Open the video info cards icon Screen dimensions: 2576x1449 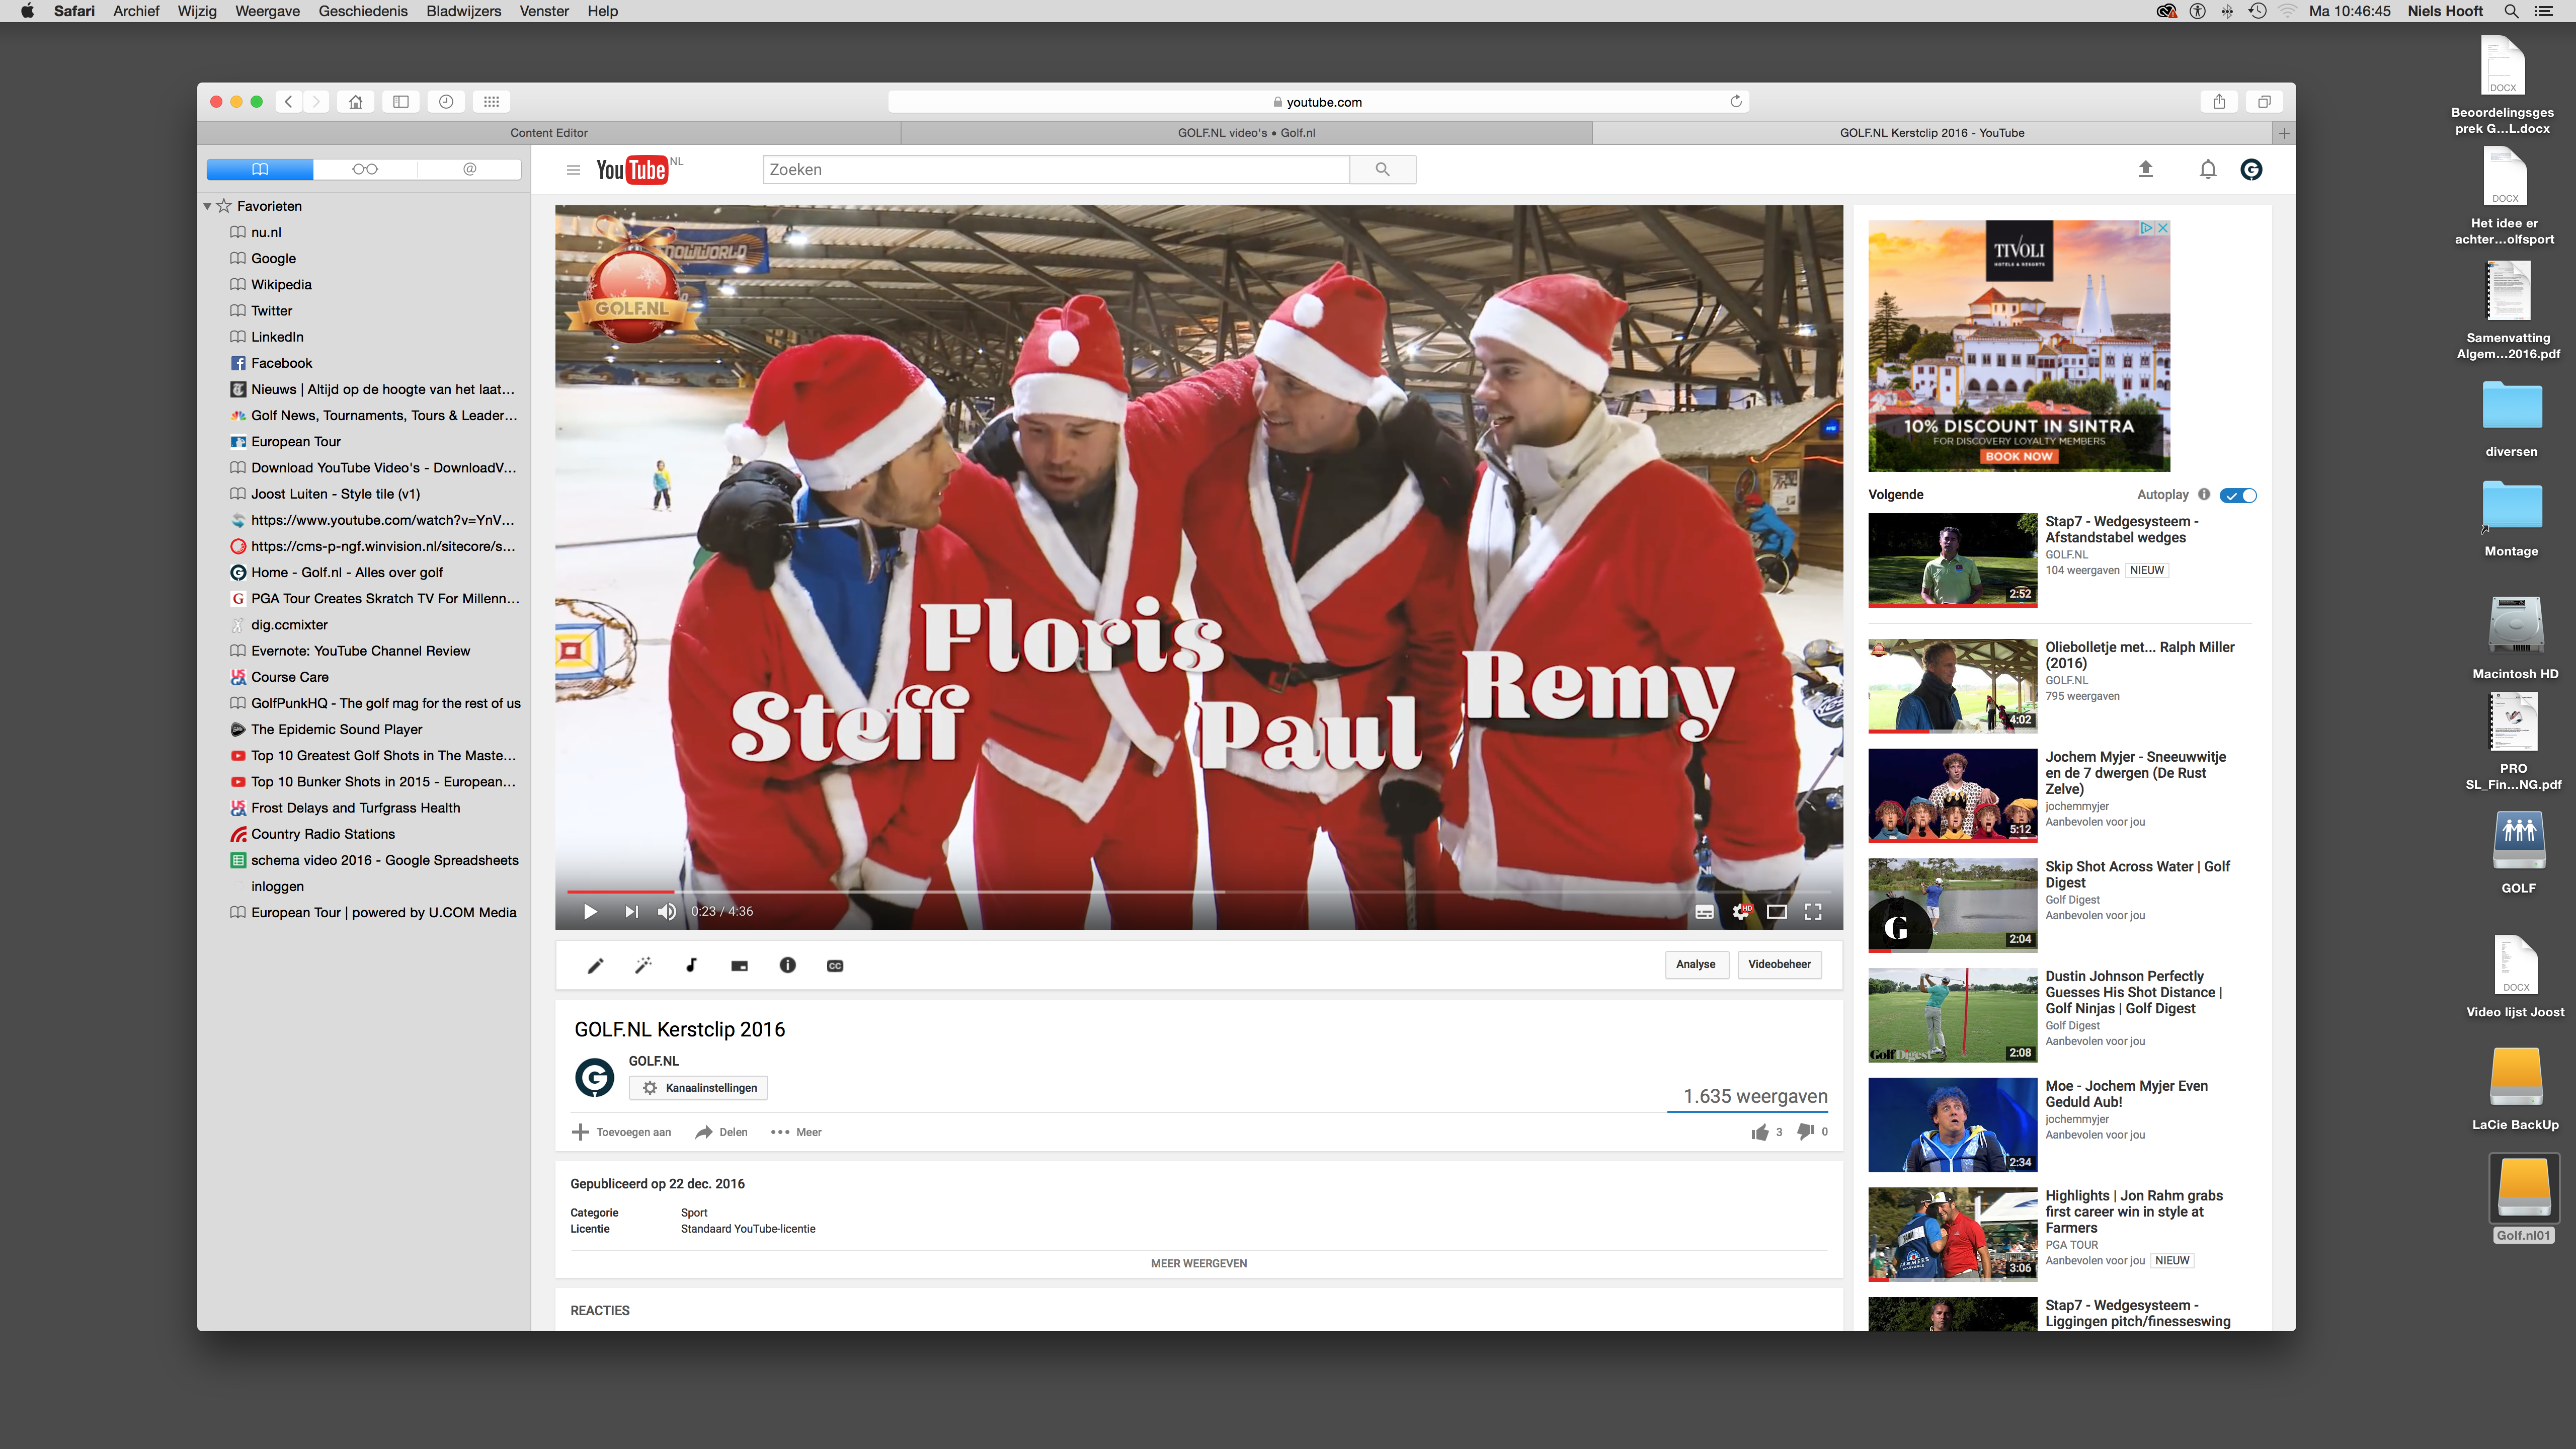(x=787, y=965)
